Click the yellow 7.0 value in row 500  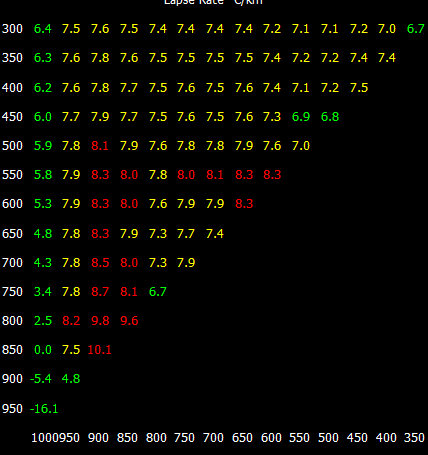pos(301,146)
